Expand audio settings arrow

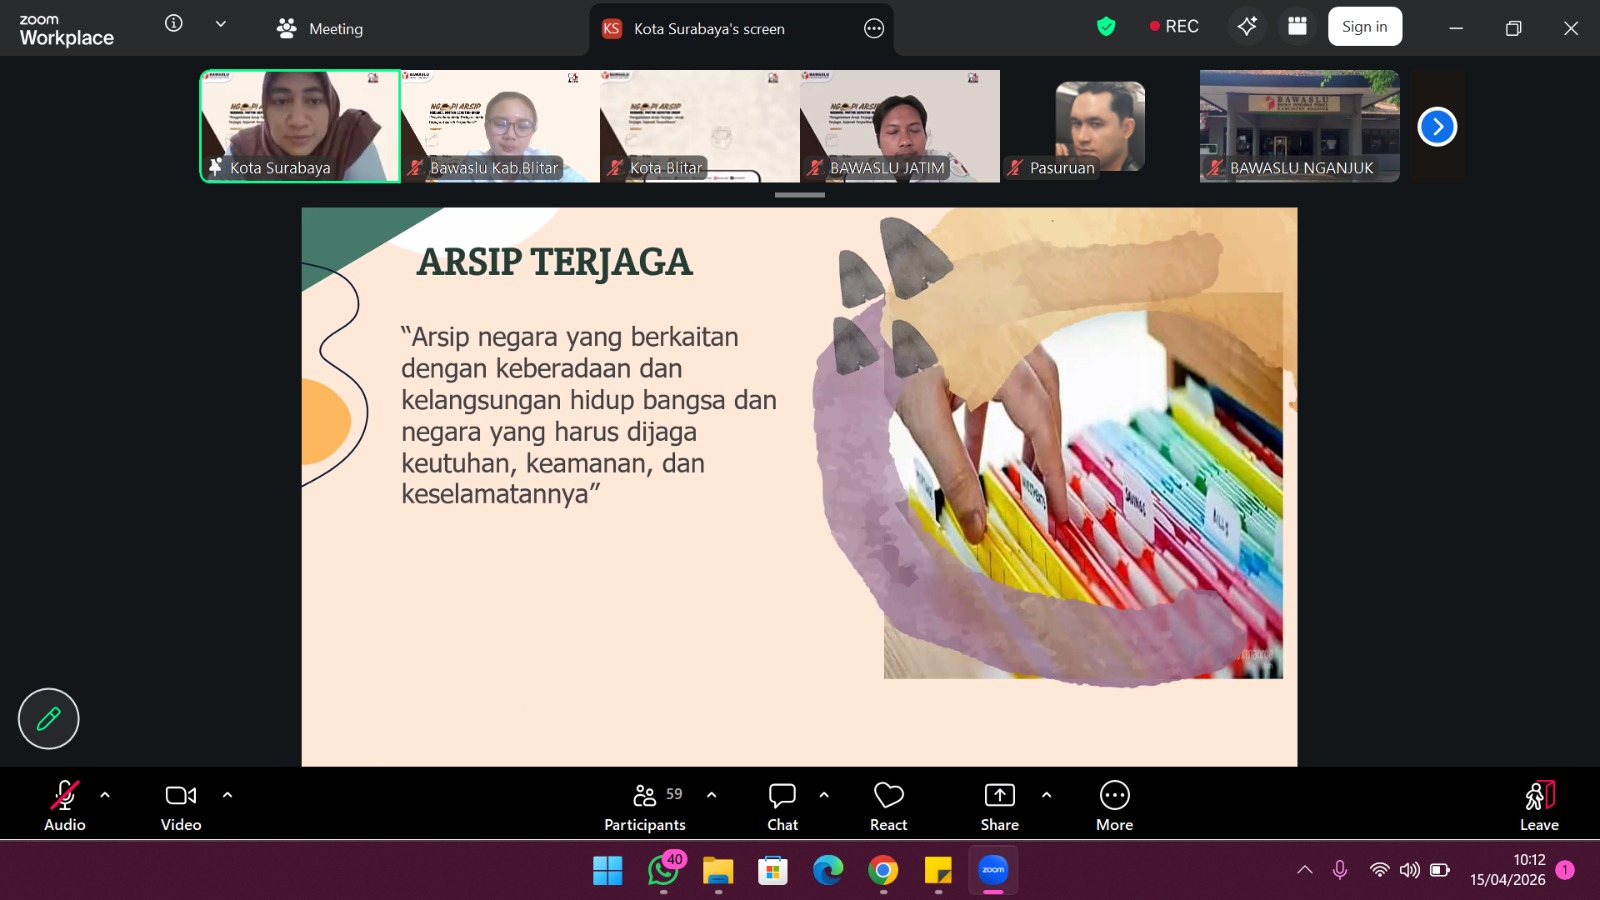click(105, 795)
